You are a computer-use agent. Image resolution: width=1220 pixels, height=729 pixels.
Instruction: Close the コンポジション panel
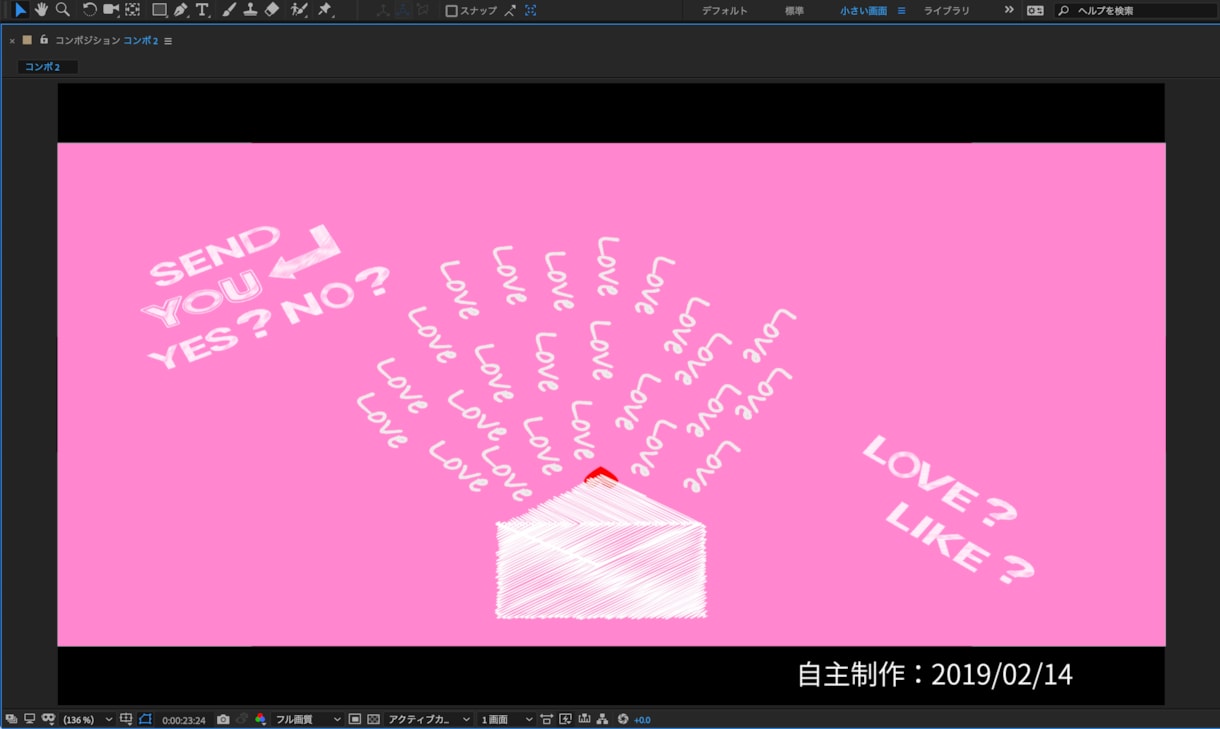(x=12, y=41)
